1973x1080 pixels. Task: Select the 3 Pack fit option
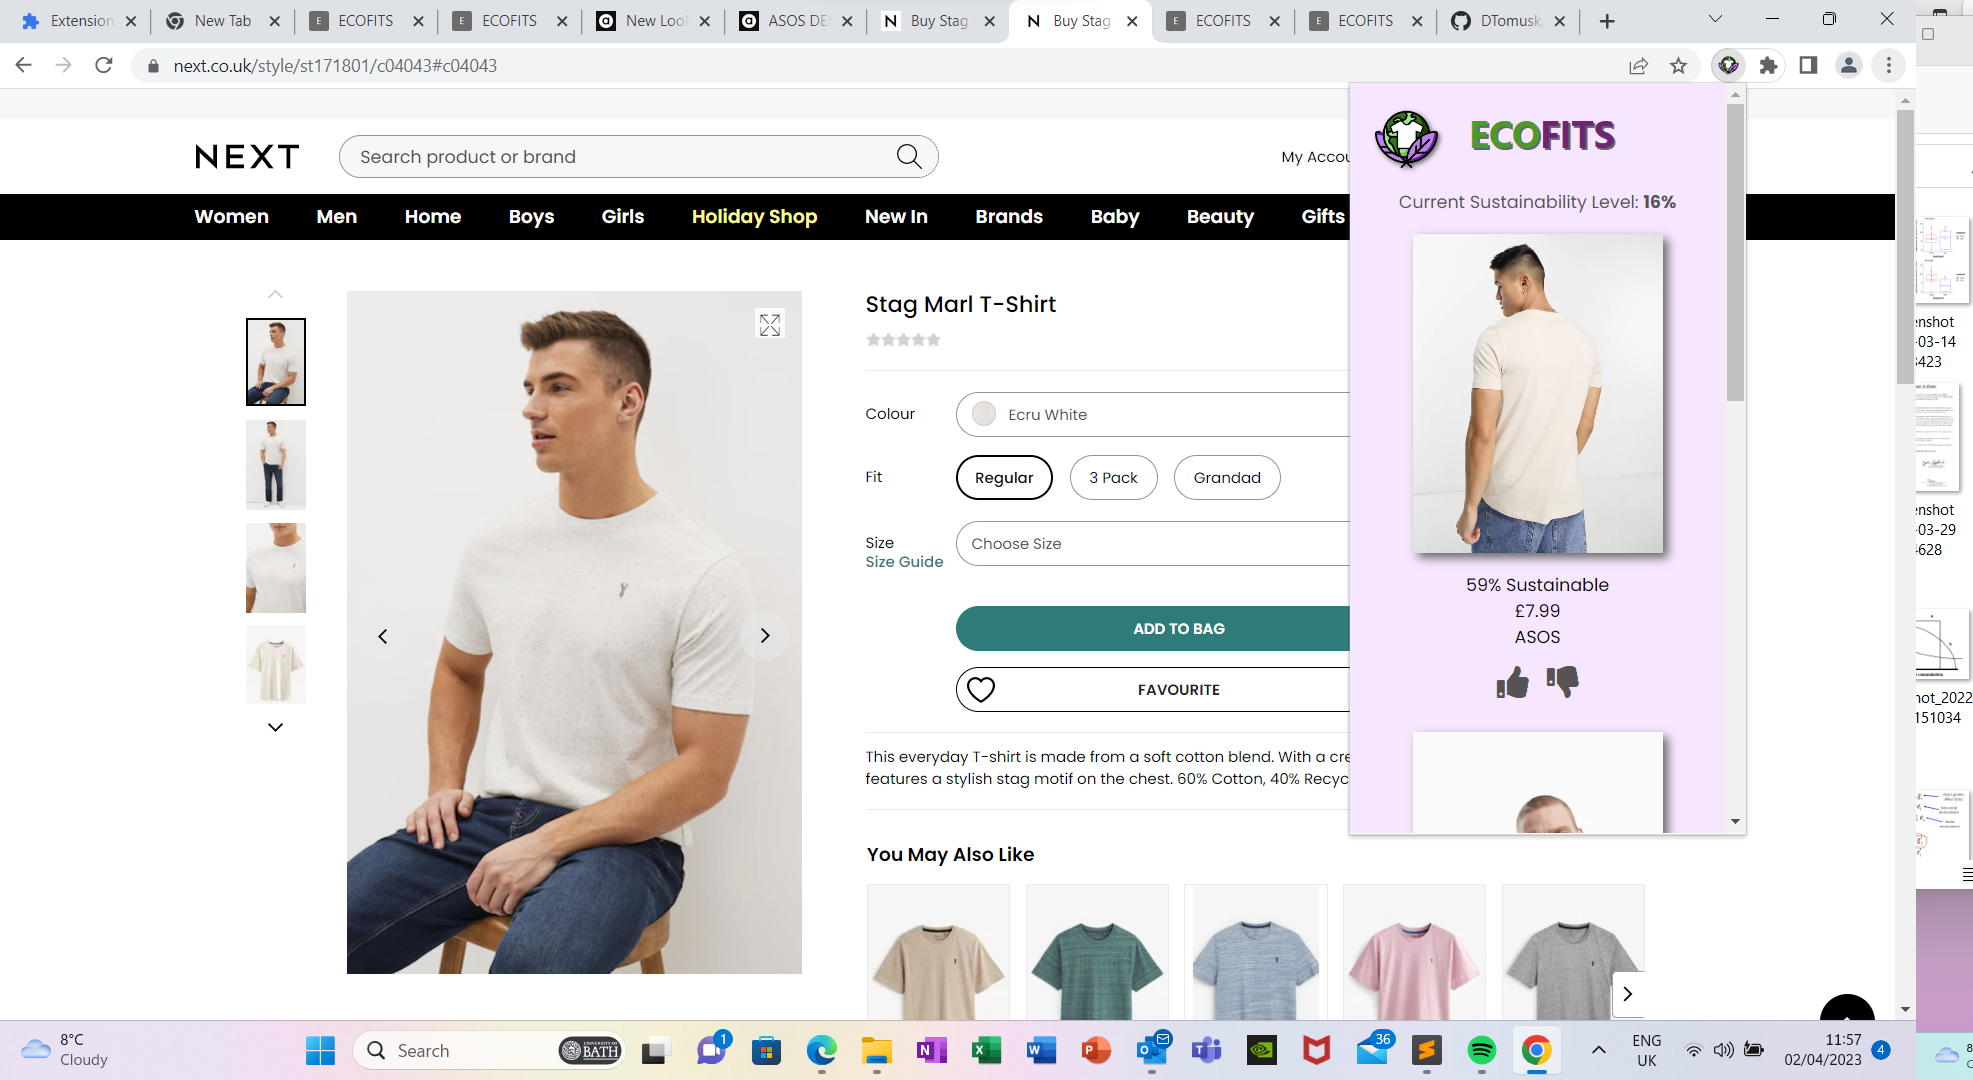pyautogui.click(x=1113, y=478)
